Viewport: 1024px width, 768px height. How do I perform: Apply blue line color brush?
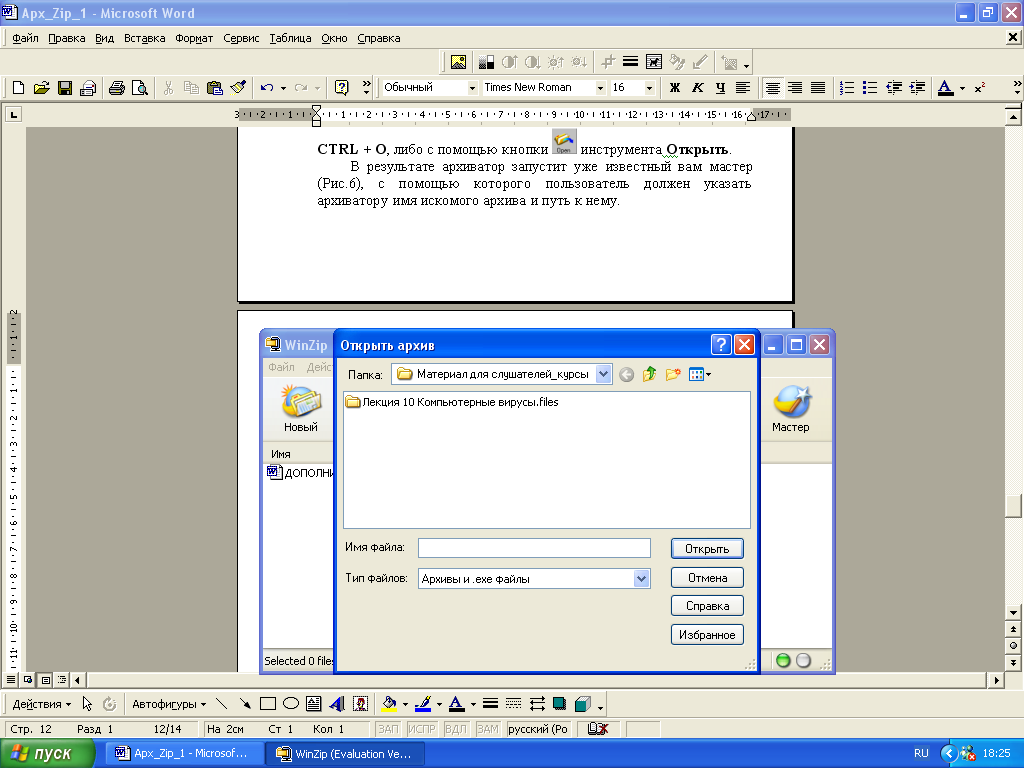423,703
